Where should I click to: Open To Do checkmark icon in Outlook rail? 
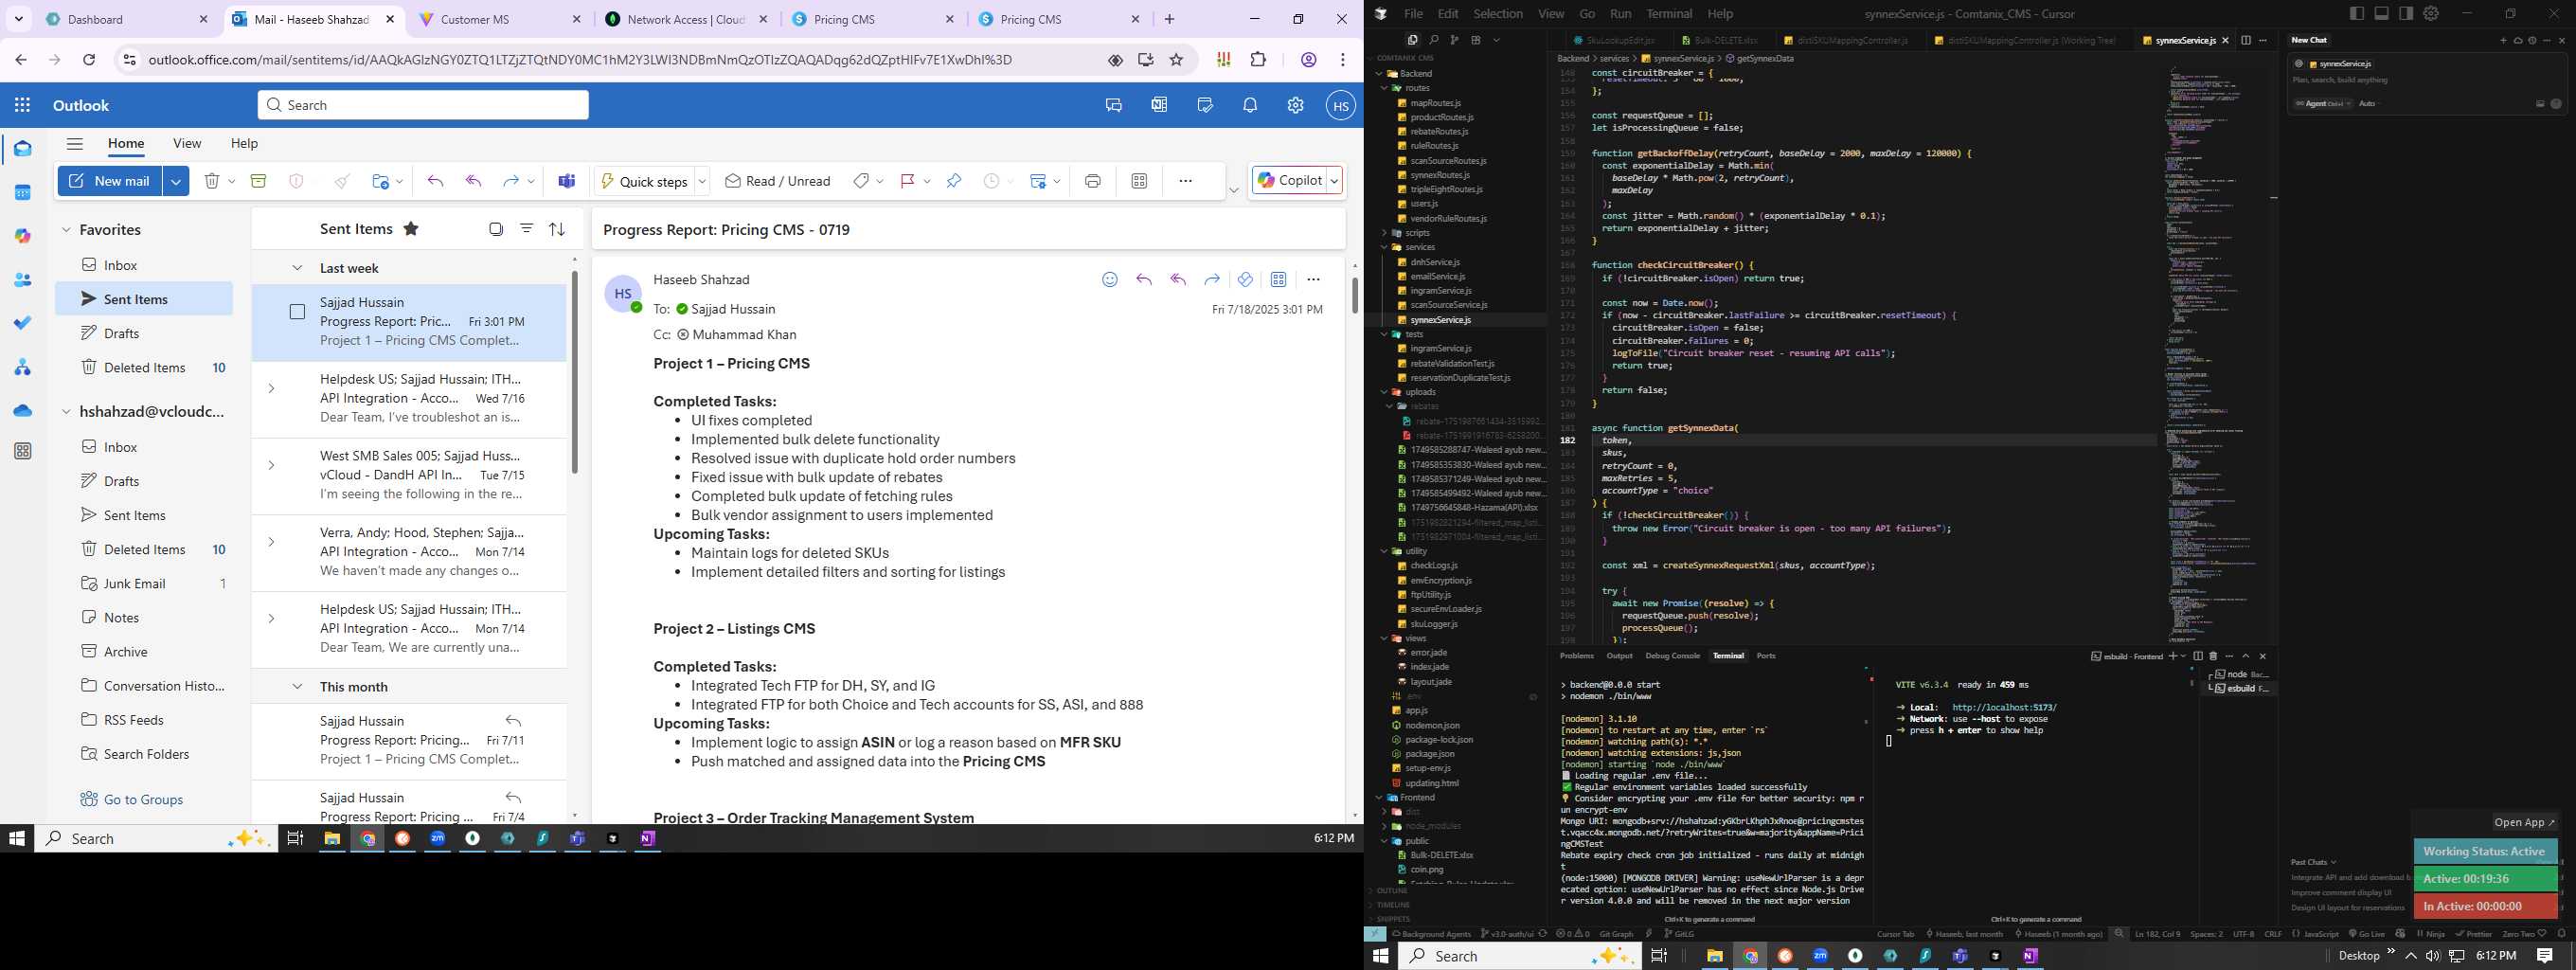click(x=23, y=323)
